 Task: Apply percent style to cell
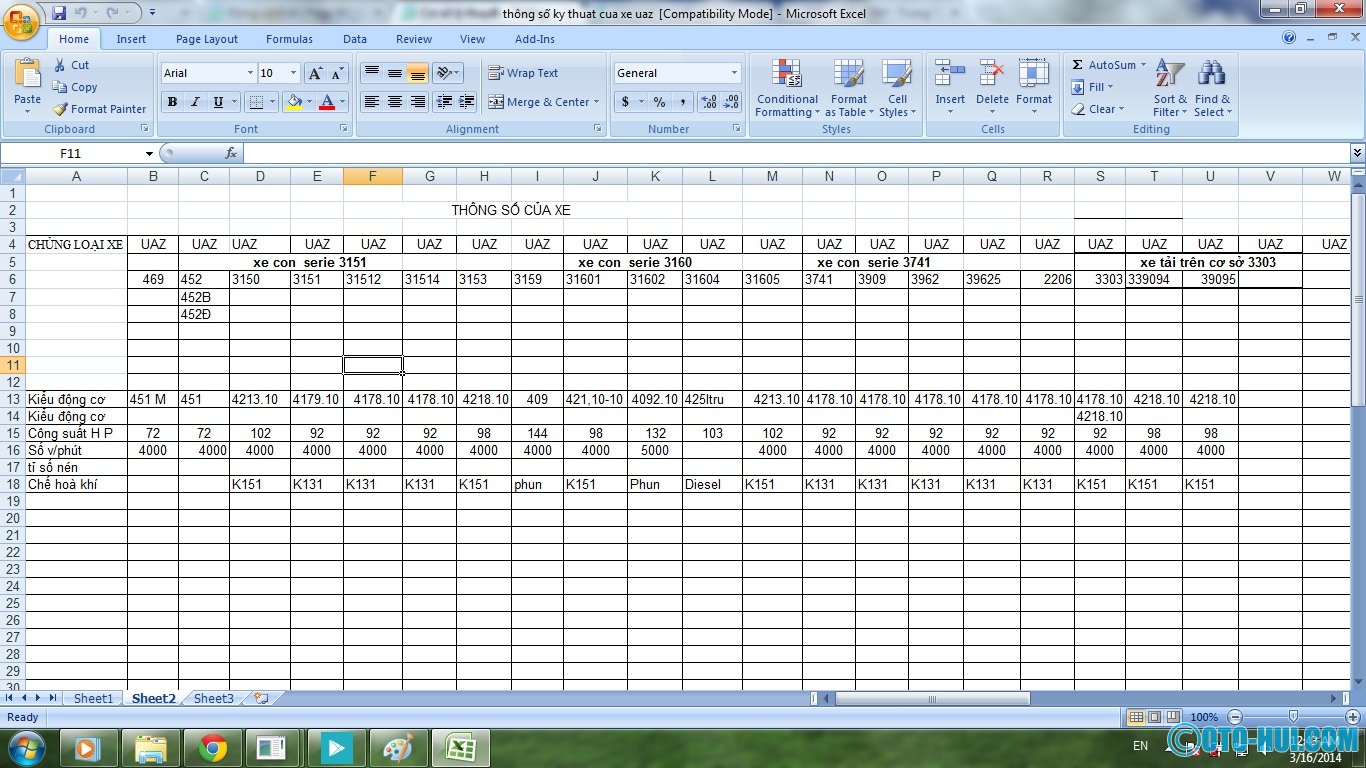click(x=659, y=102)
